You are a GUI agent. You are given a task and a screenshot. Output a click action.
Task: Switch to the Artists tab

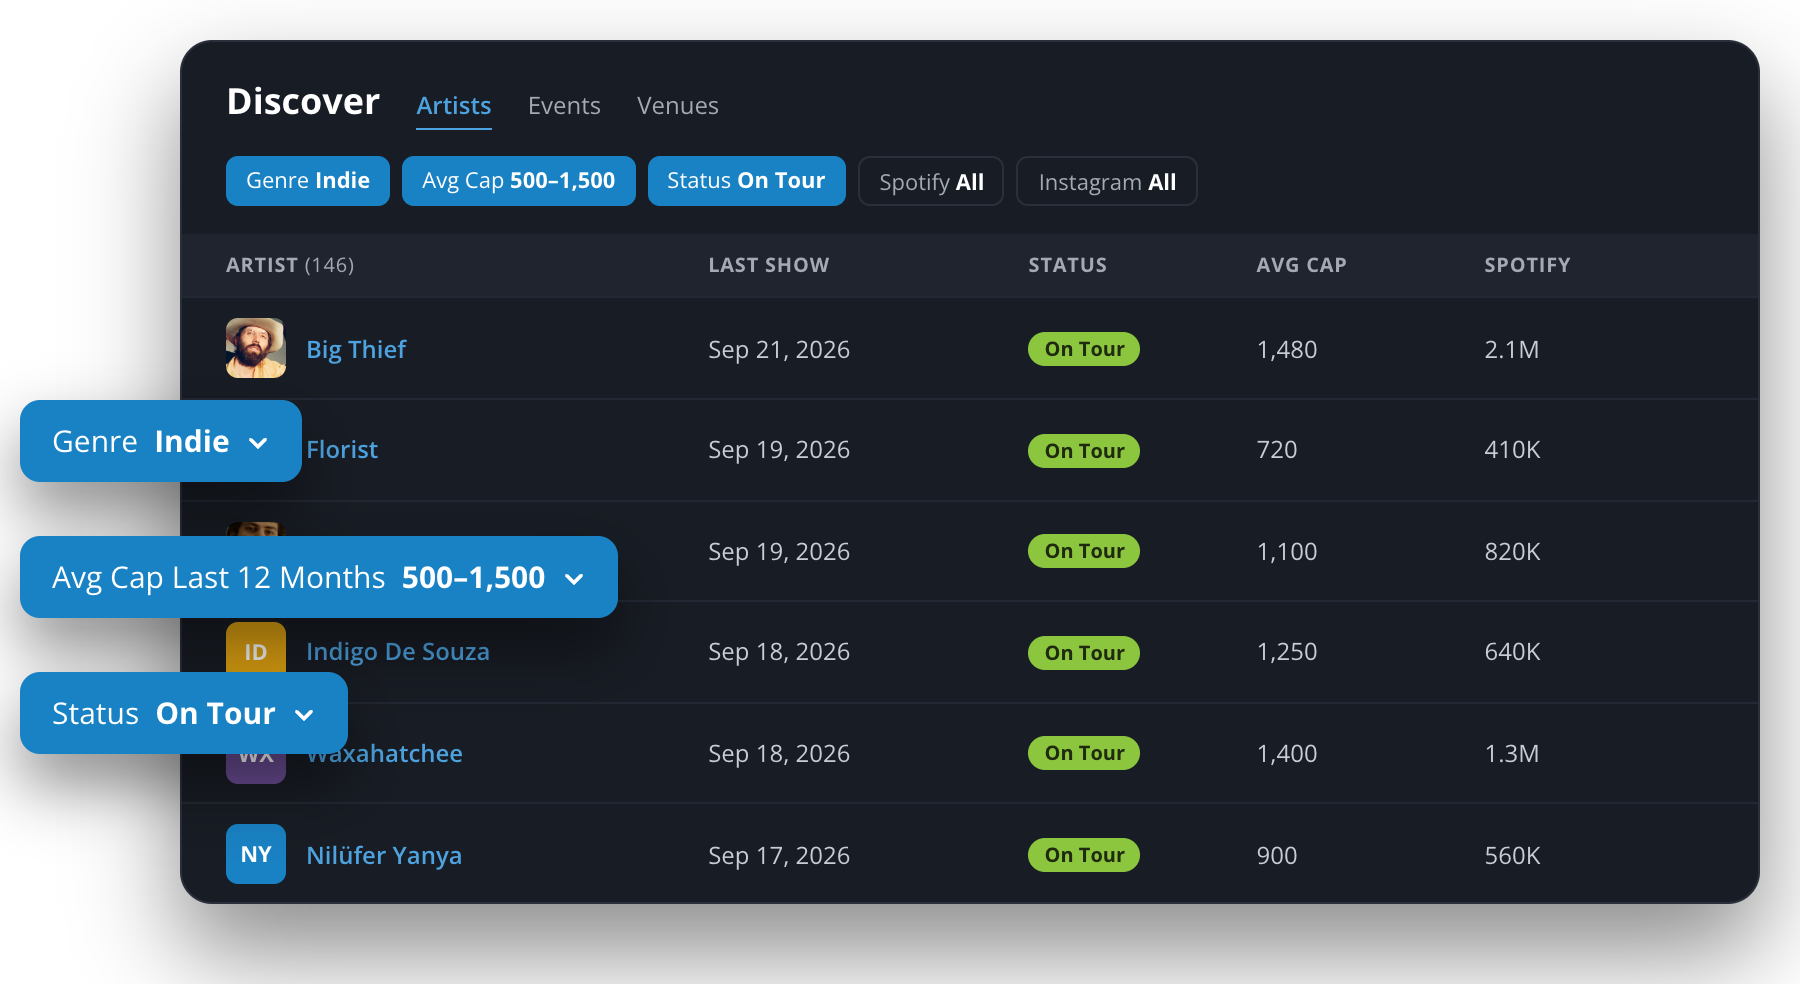click(x=454, y=106)
